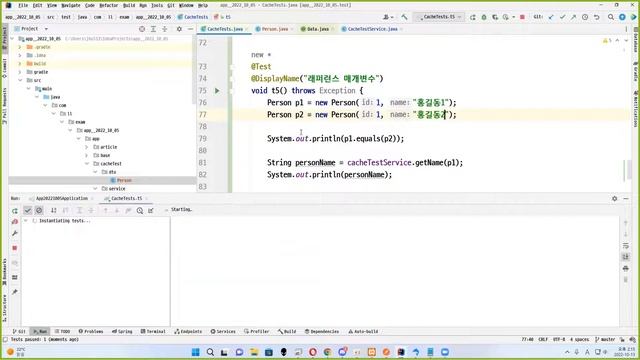Rollback changes with the undo arrow icon
Screen dimensions: 640x360
596,17
